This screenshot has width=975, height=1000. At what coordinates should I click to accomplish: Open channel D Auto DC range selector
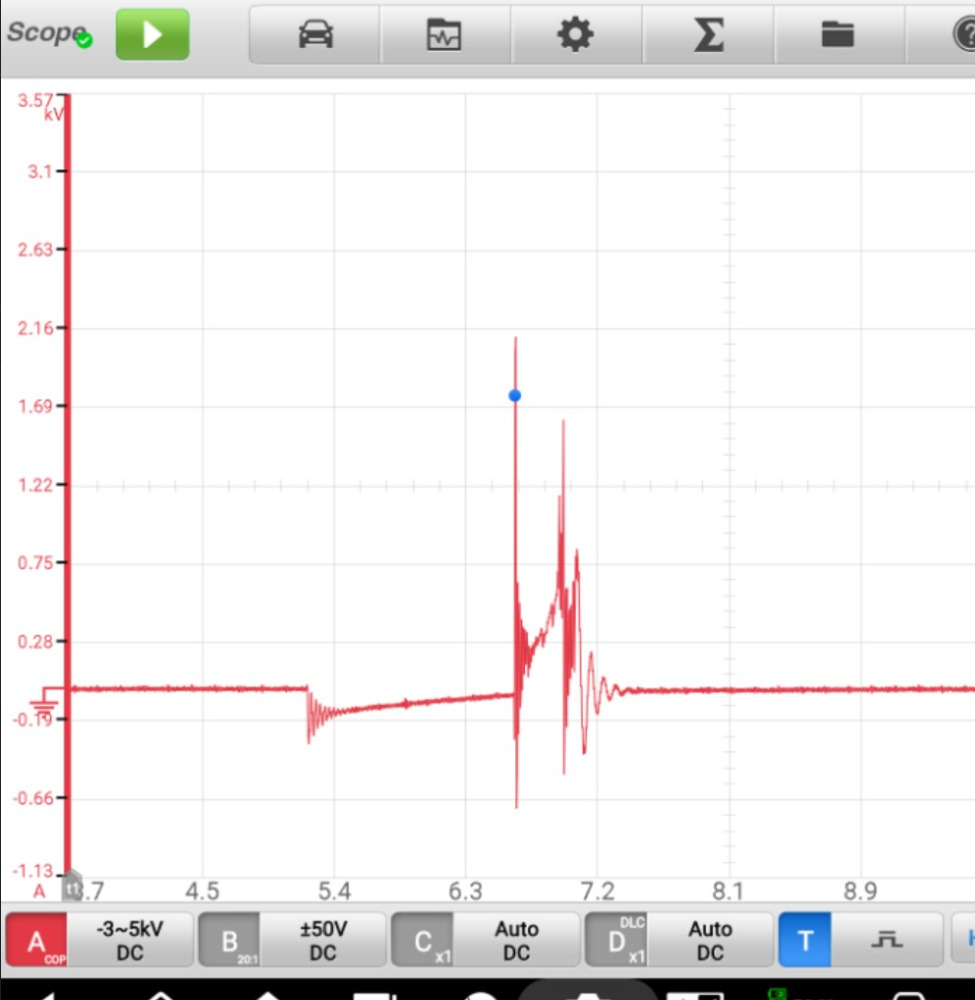click(x=710, y=940)
